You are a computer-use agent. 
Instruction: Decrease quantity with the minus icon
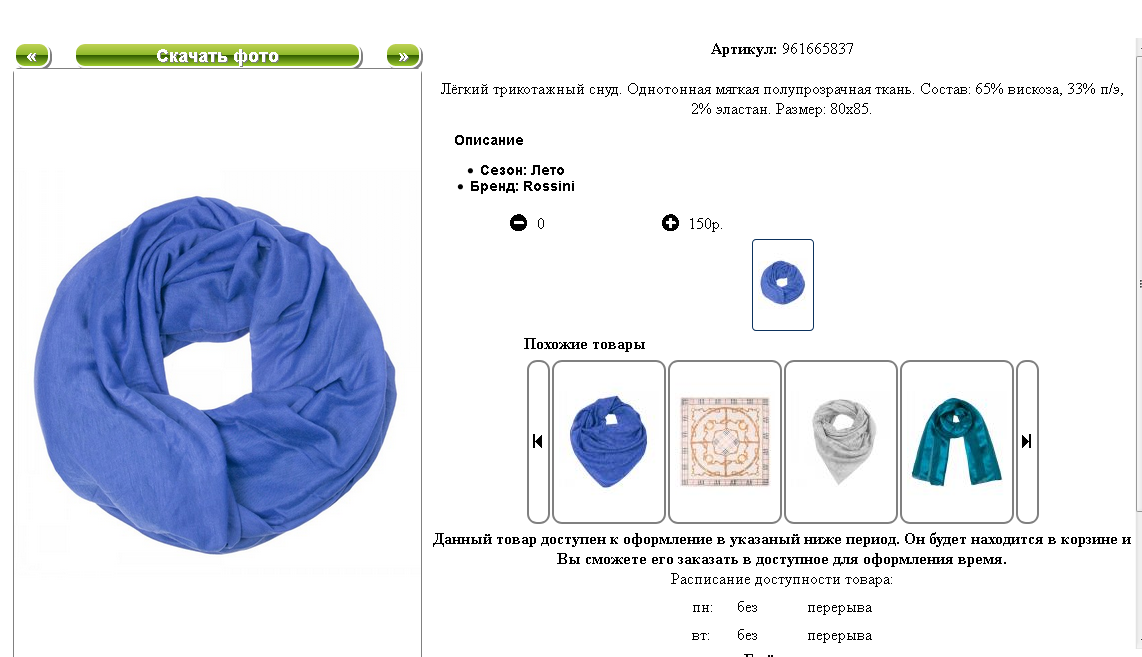[x=518, y=223]
